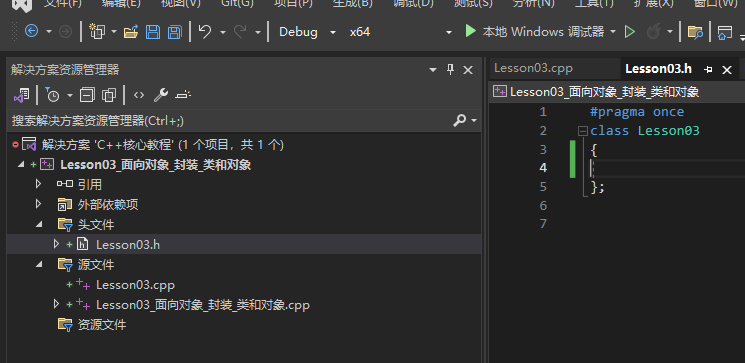Open the 测试(S) menu
This screenshot has height=363, width=745.
[473, 3]
